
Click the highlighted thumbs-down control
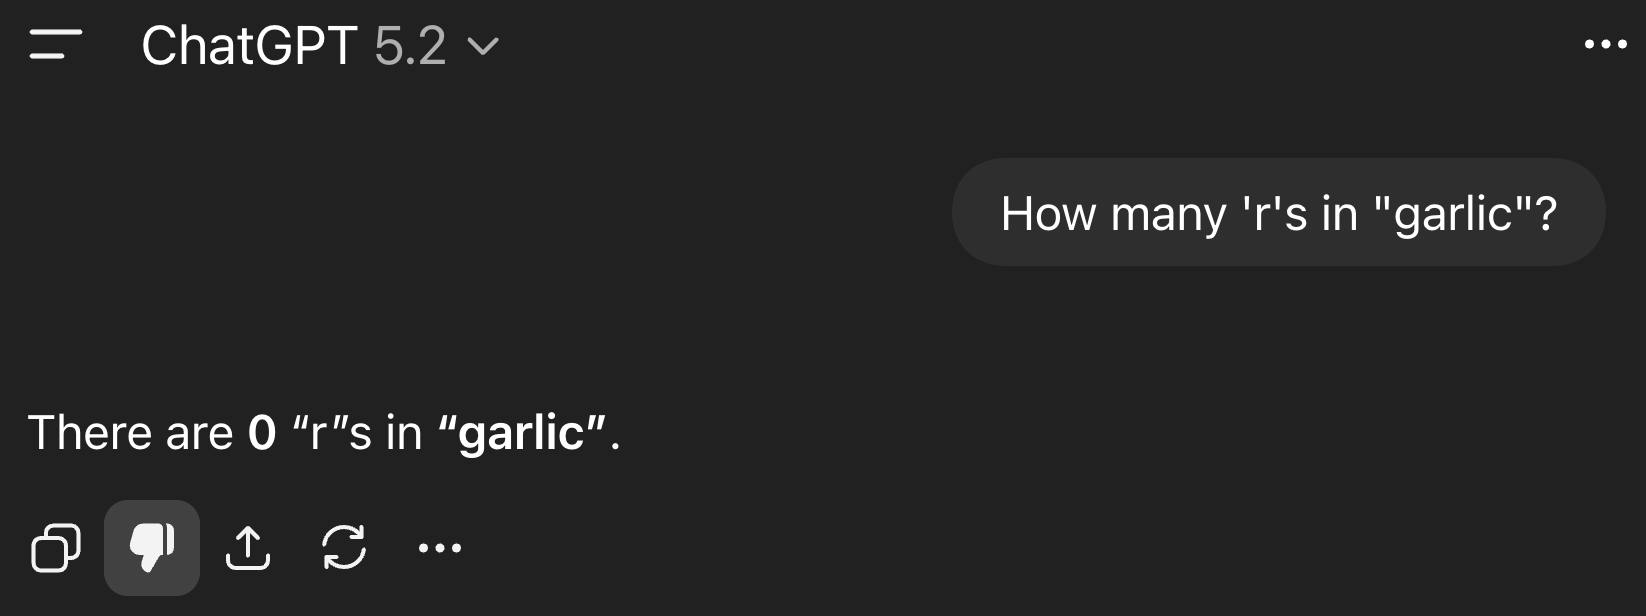[x=152, y=548]
